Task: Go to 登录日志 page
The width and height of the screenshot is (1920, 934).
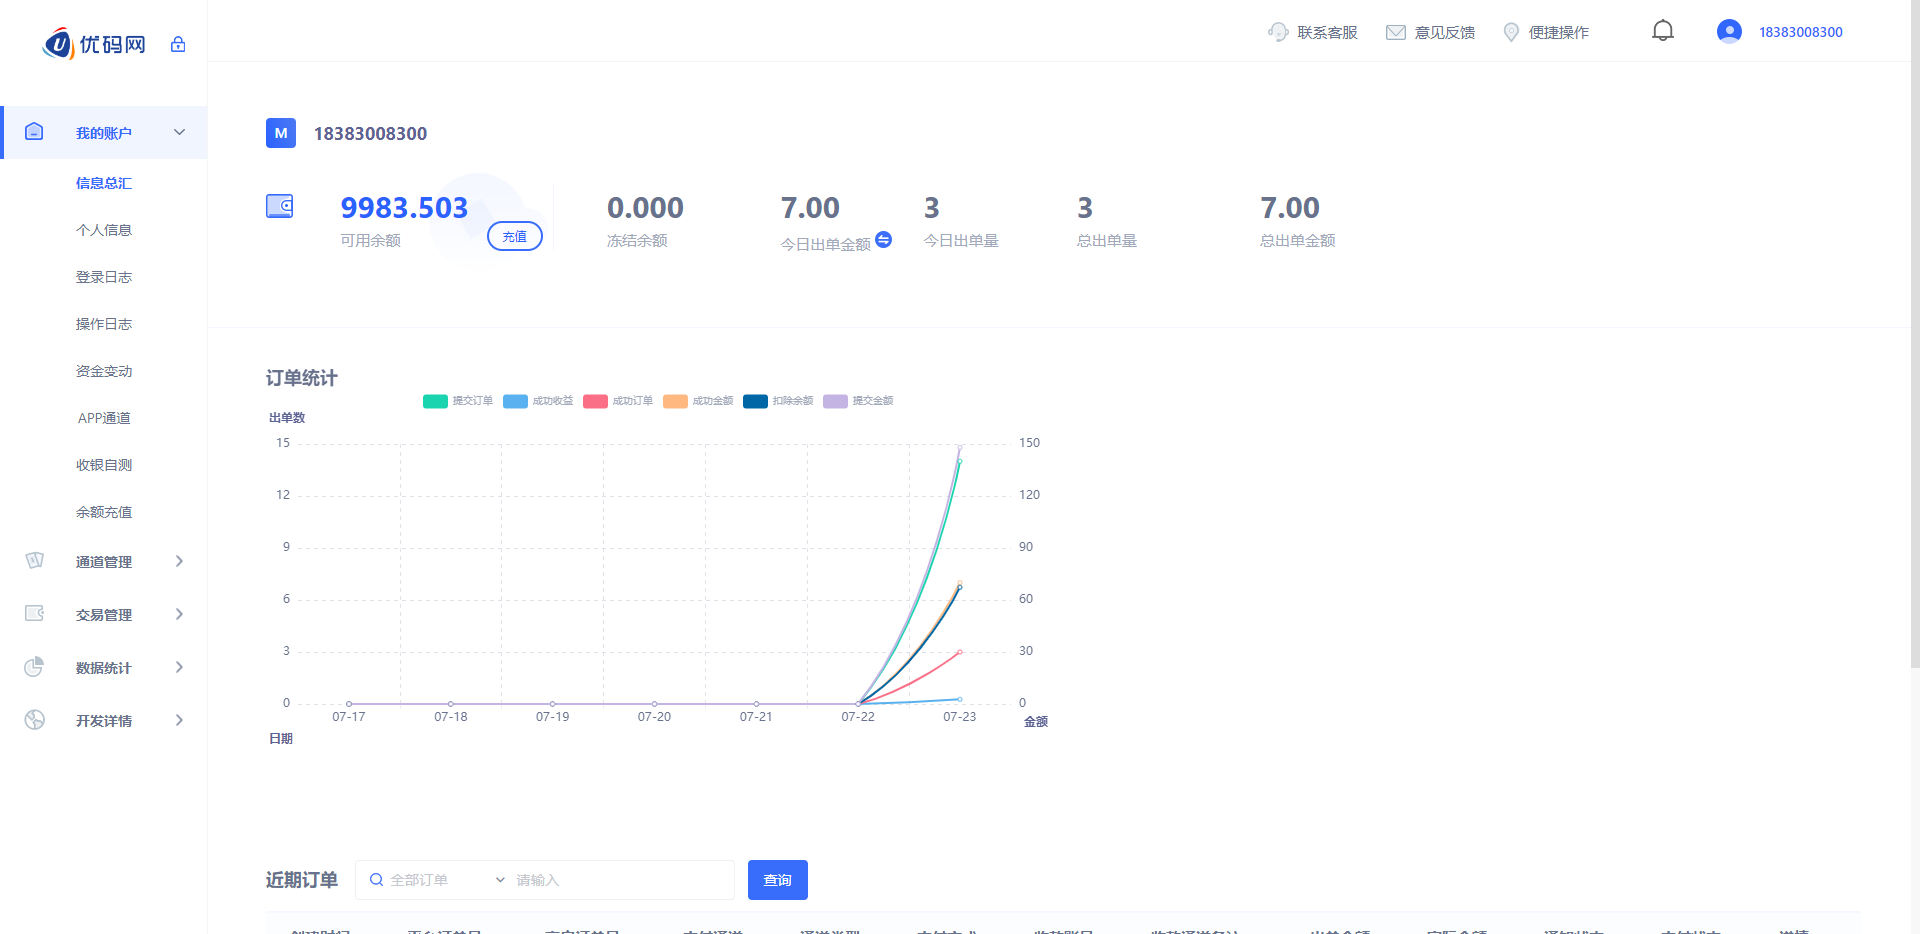Action: [x=104, y=277]
